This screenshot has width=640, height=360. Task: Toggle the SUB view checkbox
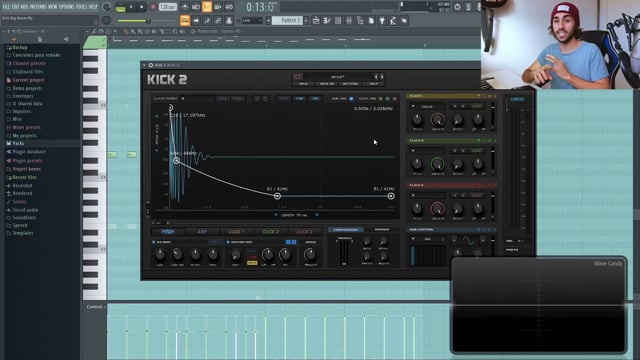coord(351,98)
